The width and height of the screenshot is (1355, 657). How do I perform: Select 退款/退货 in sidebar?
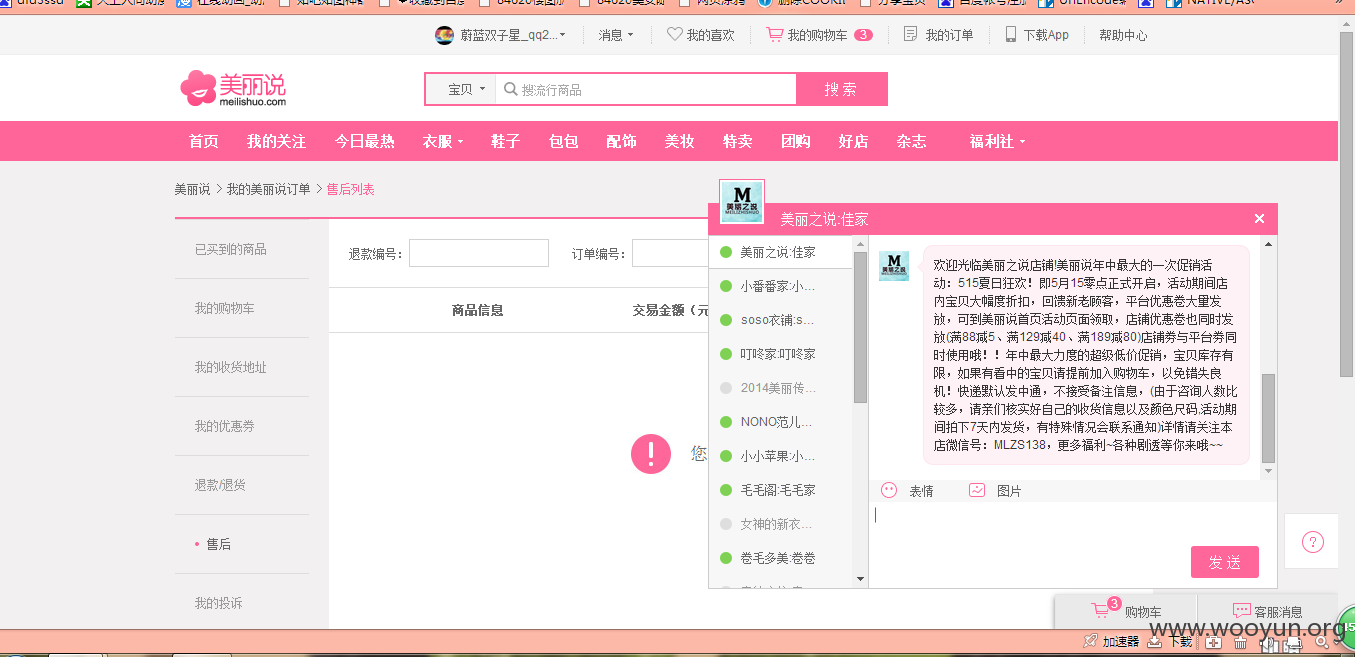pyautogui.click(x=220, y=485)
